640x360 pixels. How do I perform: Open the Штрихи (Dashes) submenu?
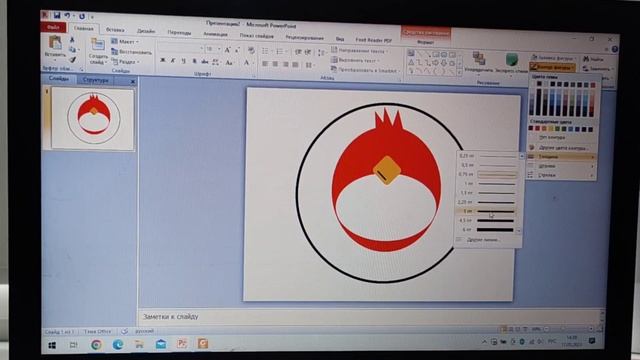pyautogui.click(x=562, y=166)
